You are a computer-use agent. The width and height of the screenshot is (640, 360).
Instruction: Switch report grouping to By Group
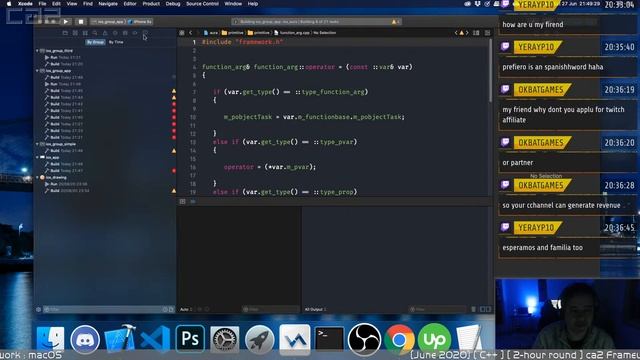click(x=95, y=42)
